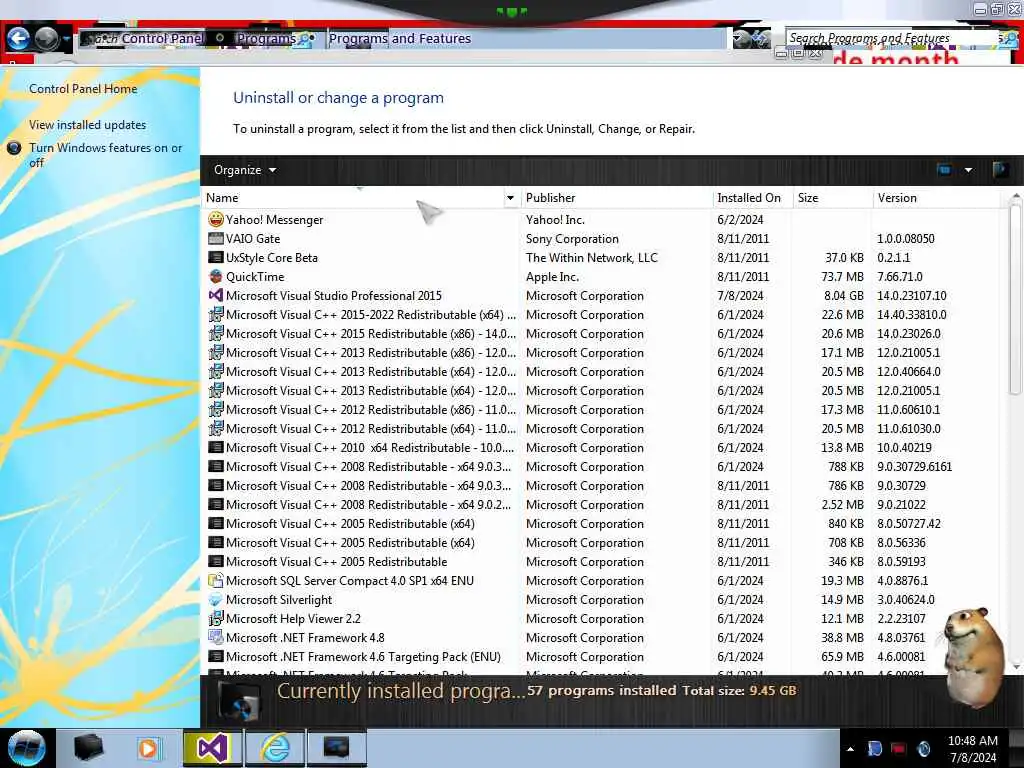Image resolution: width=1024 pixels, height=768 pixels.
Task: Open the media player taskbar icon
Action: coord(149,748)
